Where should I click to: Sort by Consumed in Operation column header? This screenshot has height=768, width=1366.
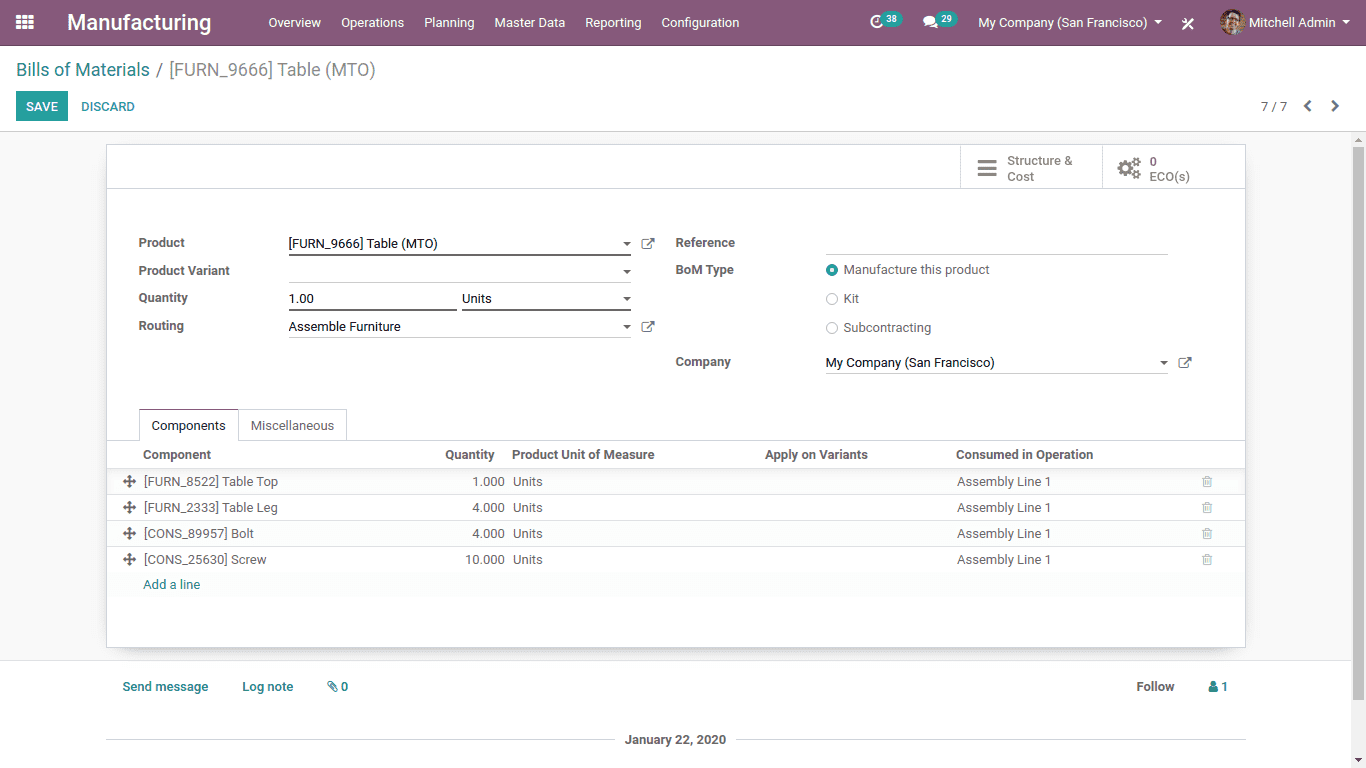click(x=1024, y=454)
